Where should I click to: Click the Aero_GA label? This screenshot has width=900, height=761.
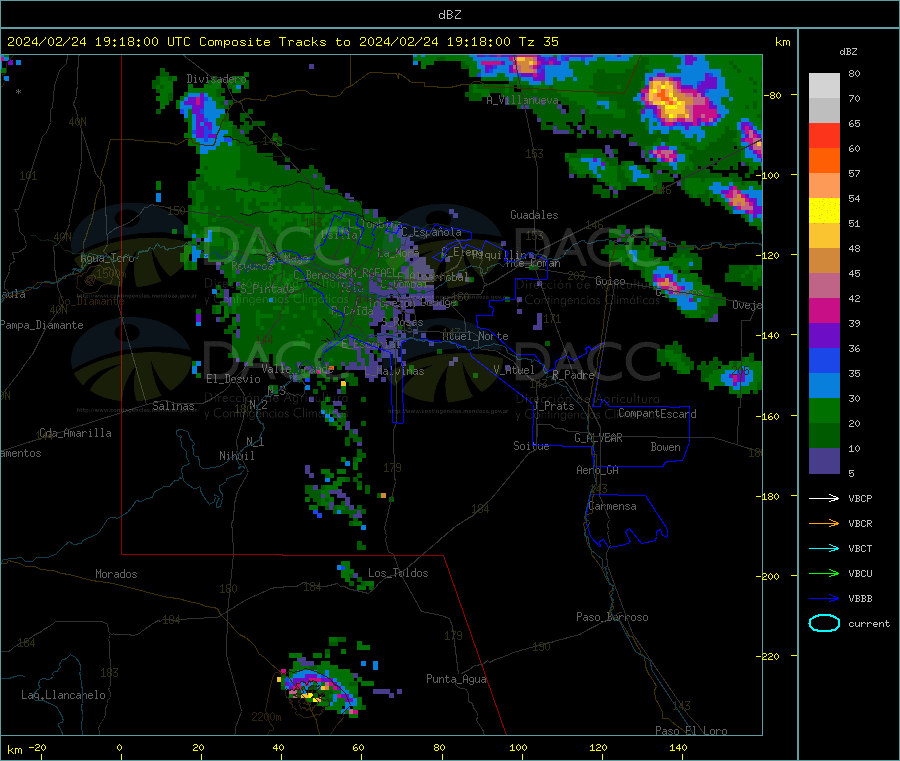pos(597,470)
